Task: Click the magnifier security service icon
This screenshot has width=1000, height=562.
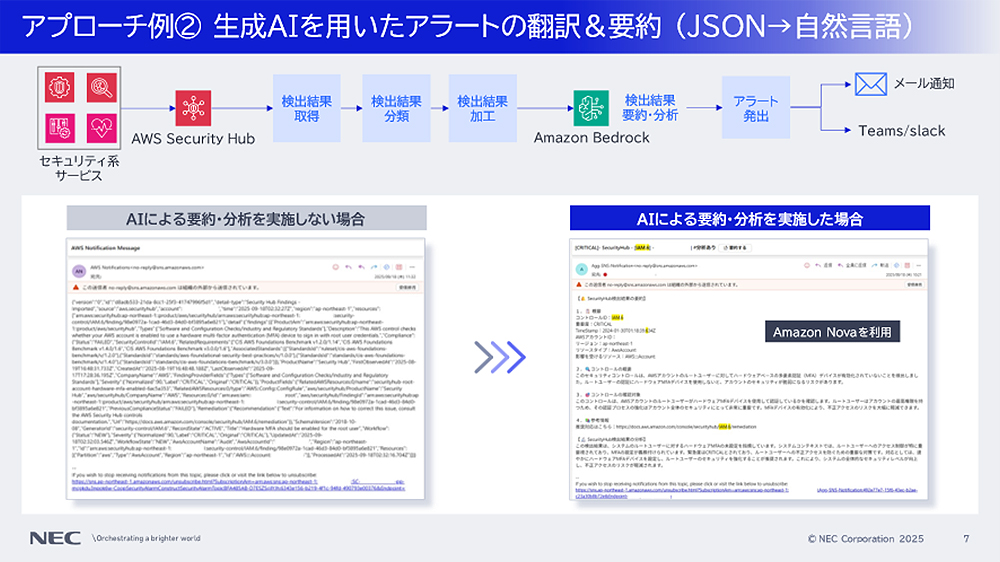Action: (x=102, y=89)
